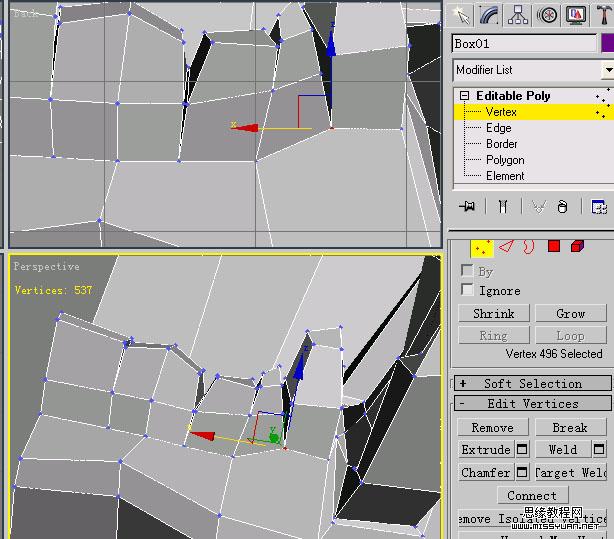Open the Motion command panel tab

pos(547,15)
